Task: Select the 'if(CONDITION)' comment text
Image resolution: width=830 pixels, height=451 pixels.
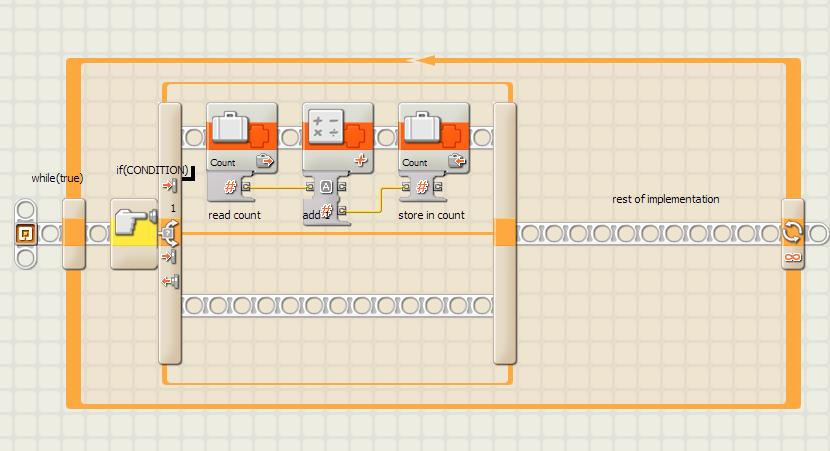Action: 151,169
